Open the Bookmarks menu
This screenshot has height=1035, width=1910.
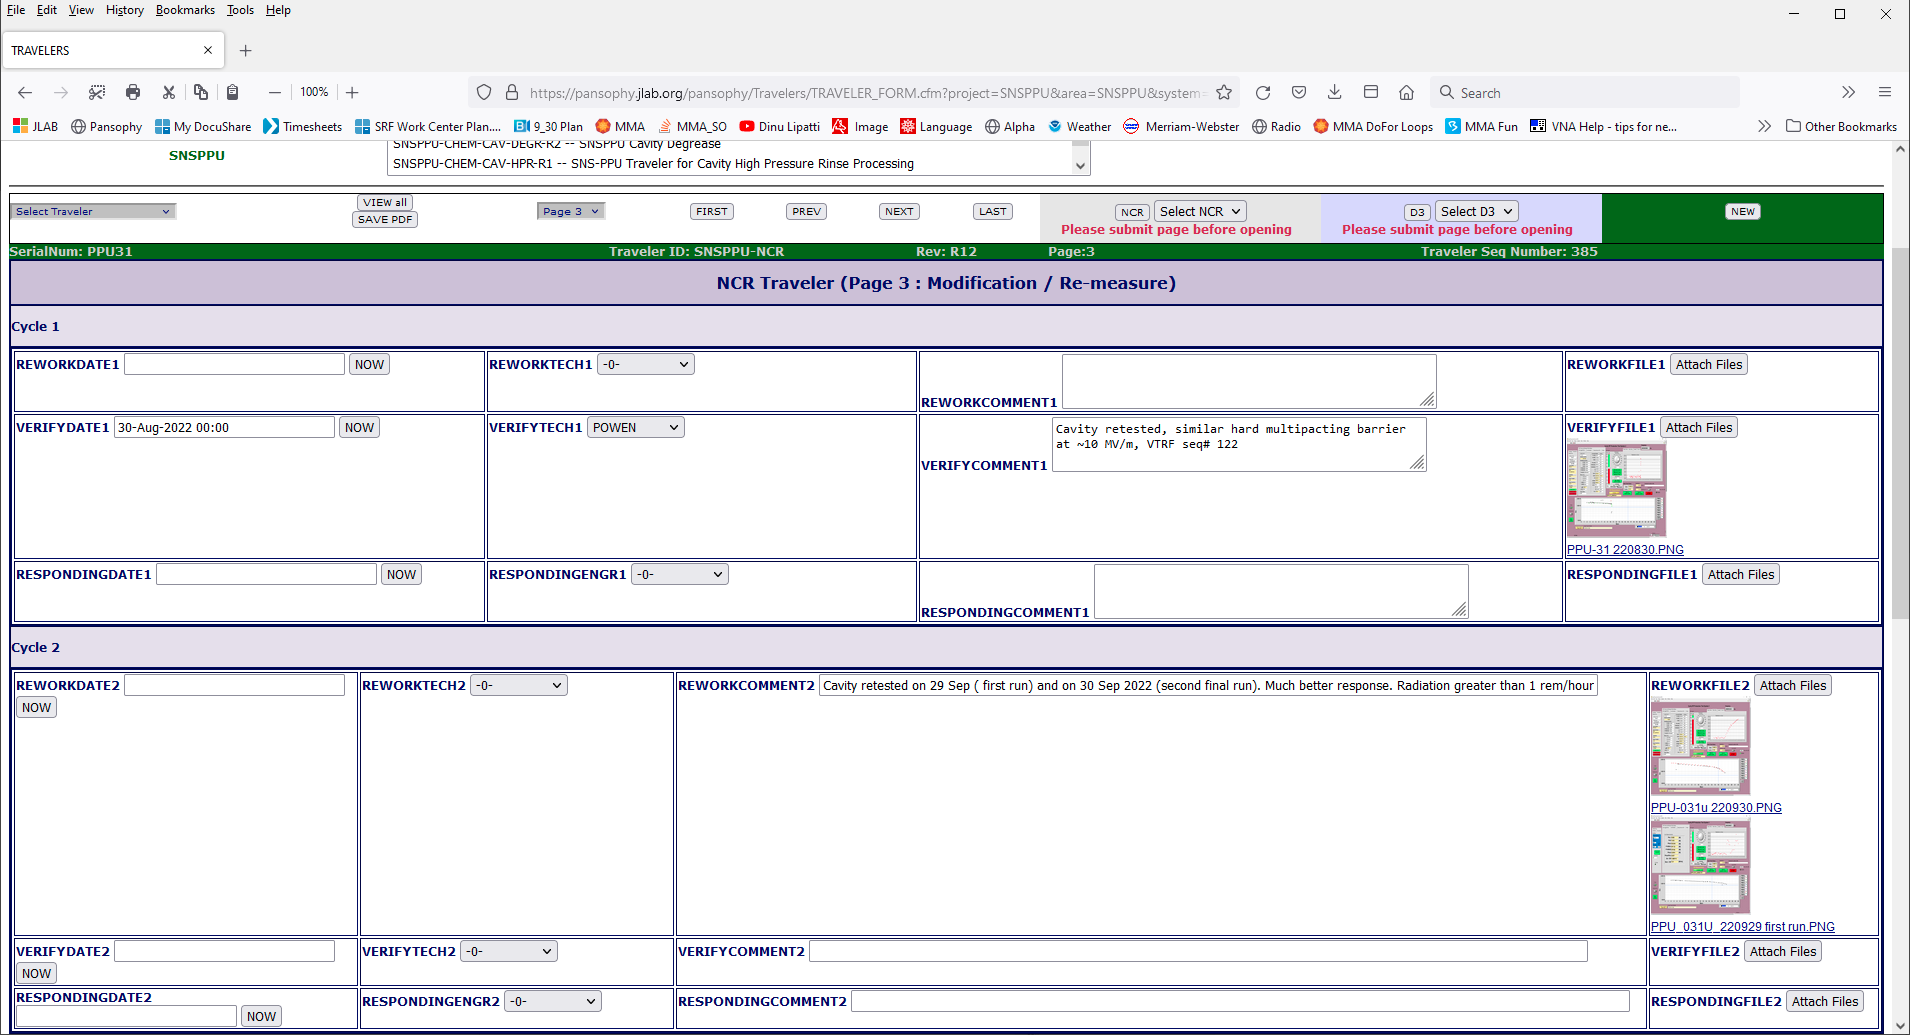185,10
